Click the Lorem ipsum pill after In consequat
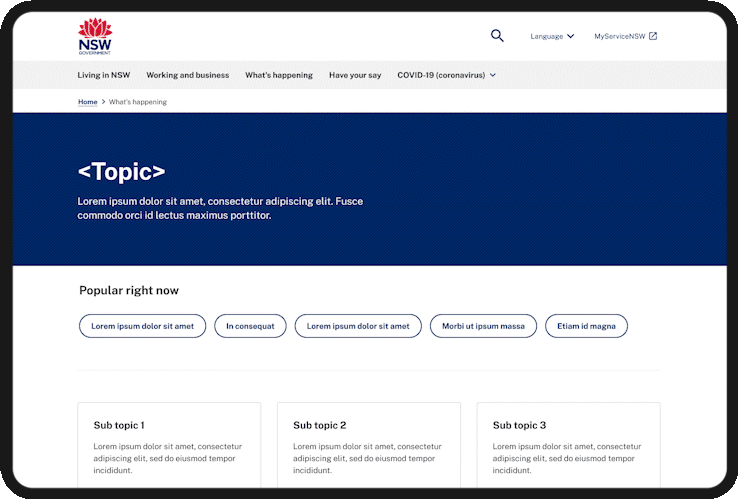The image size is (738, 499). (358, 326)
